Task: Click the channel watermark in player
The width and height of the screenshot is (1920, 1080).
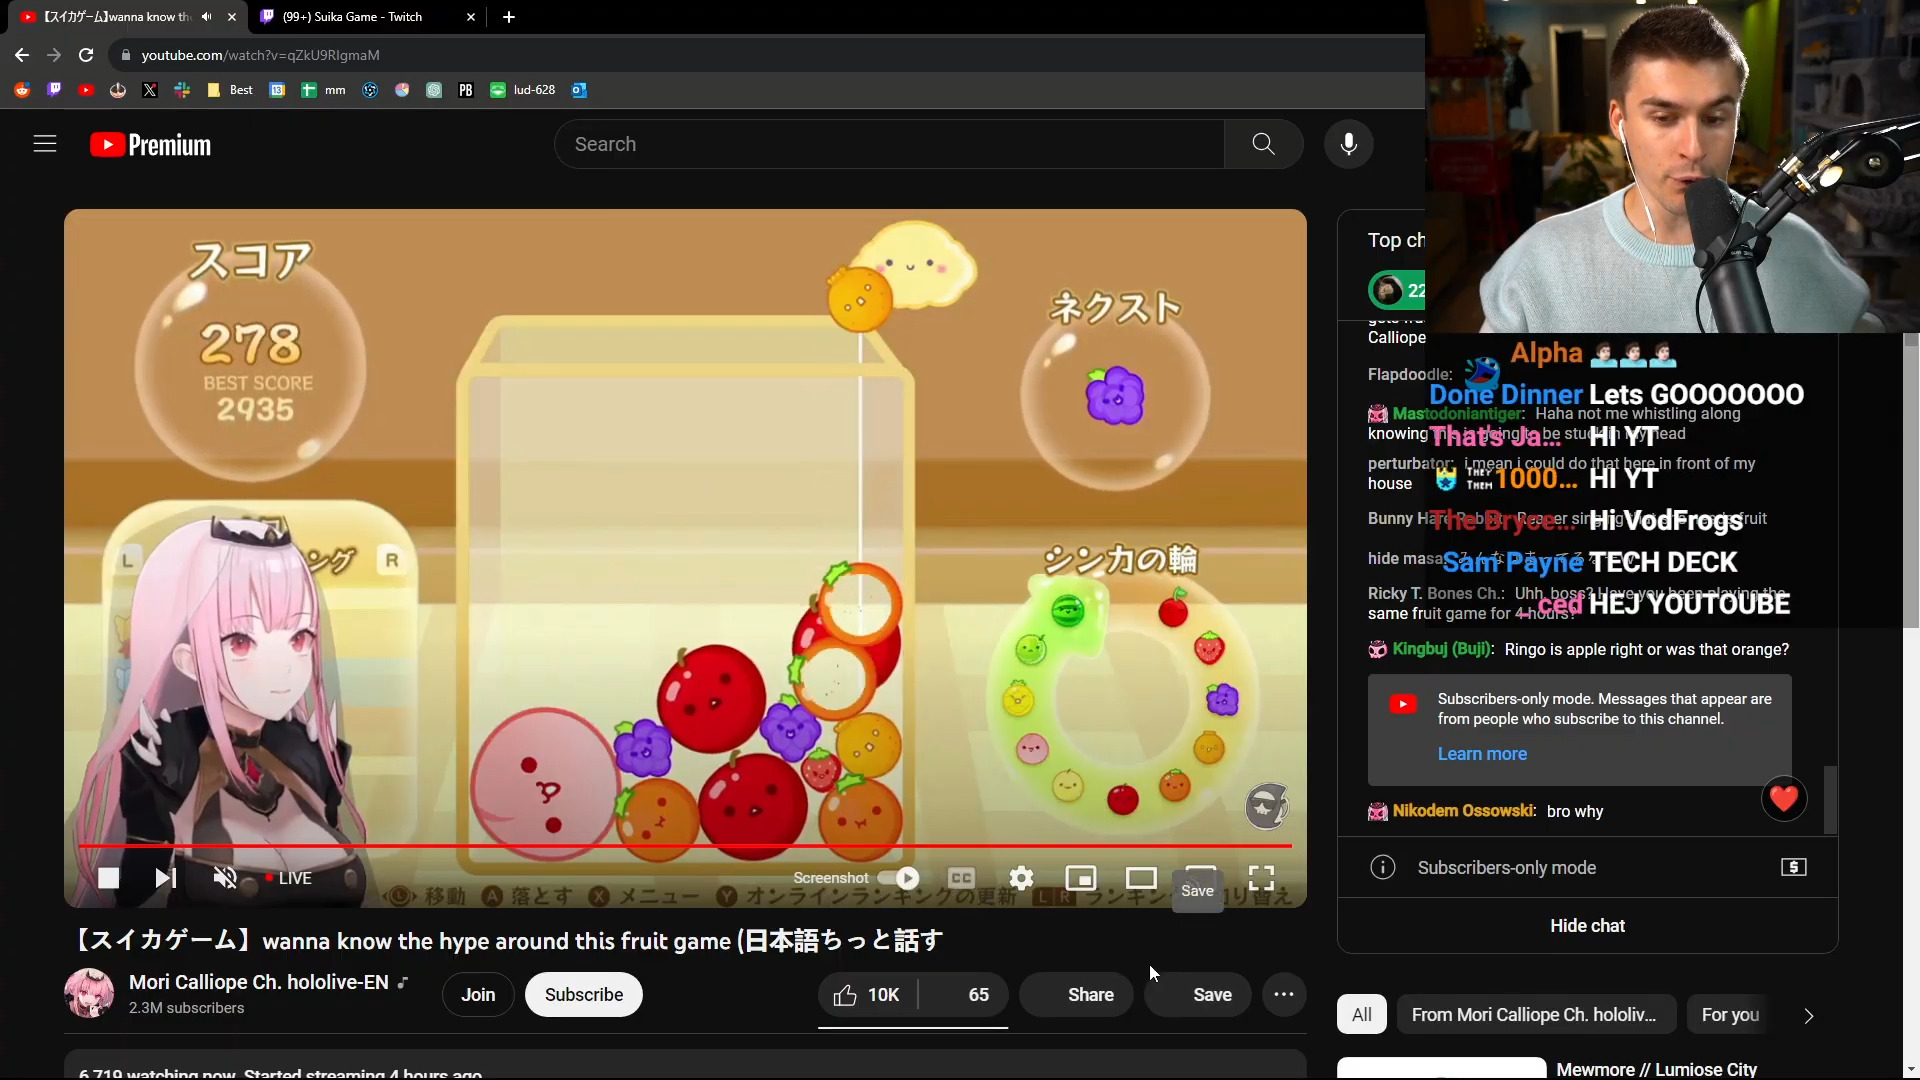Action: tap(1266, 806)
